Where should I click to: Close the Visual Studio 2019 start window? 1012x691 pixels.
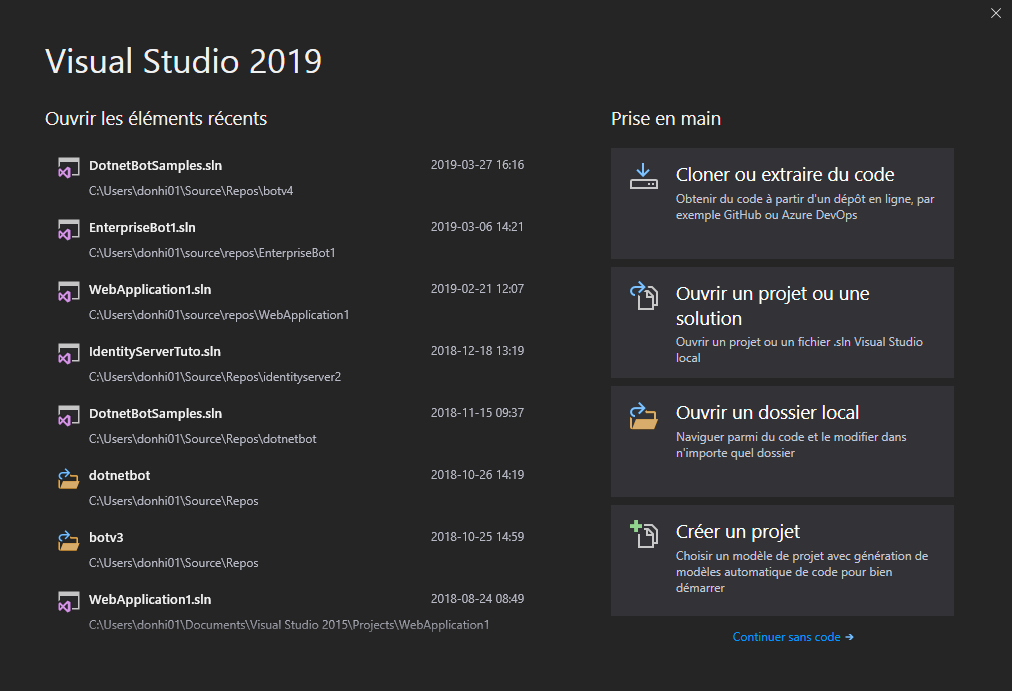pyautogui.click(x=995, y=13)
